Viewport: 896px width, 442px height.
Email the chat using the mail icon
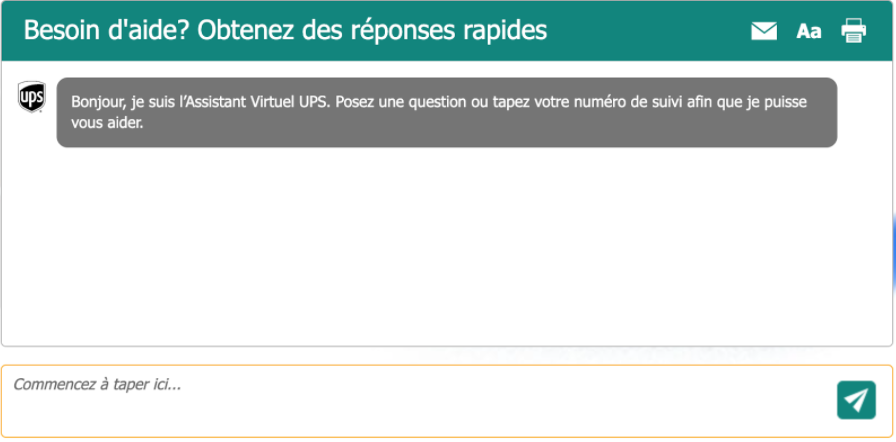[763, 31]
